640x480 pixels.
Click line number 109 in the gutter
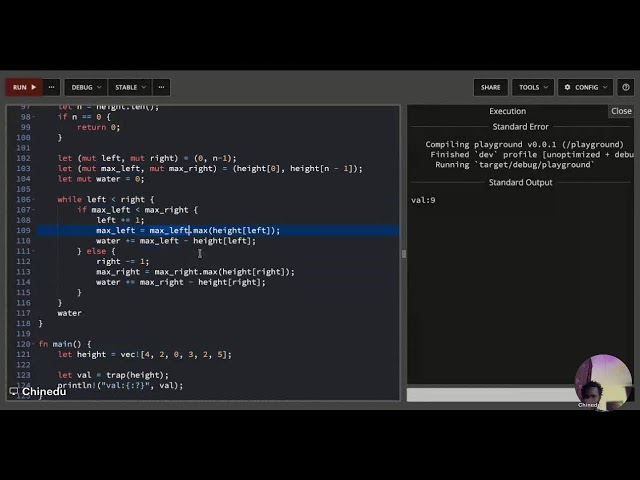point(23,231)
